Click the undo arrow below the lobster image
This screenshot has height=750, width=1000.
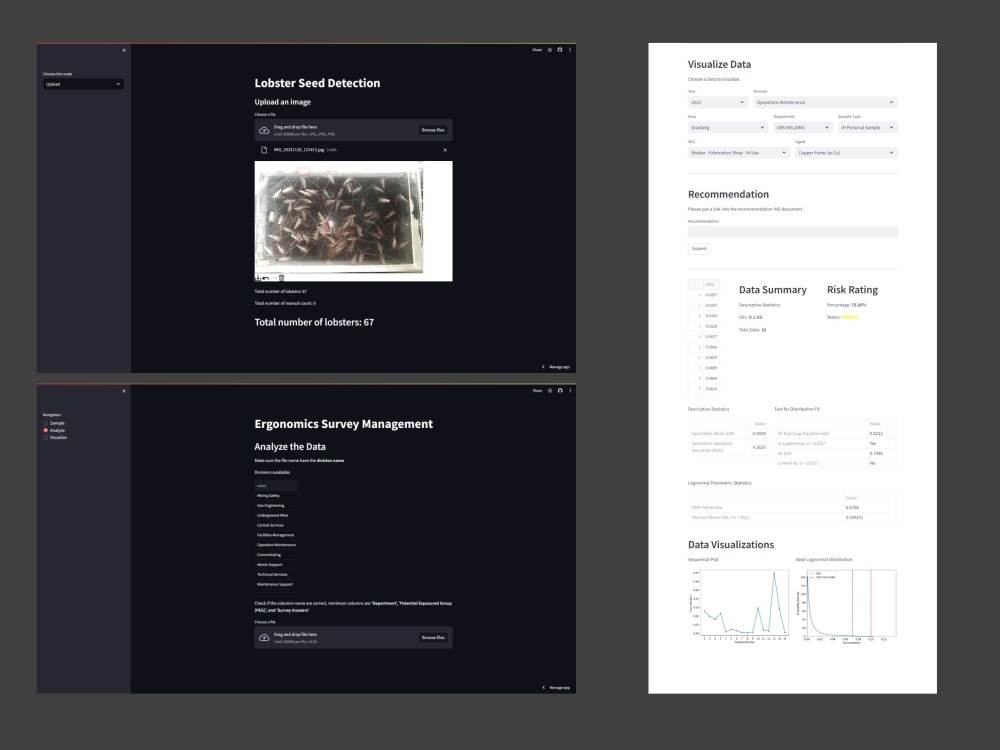[x=265, y=278]
